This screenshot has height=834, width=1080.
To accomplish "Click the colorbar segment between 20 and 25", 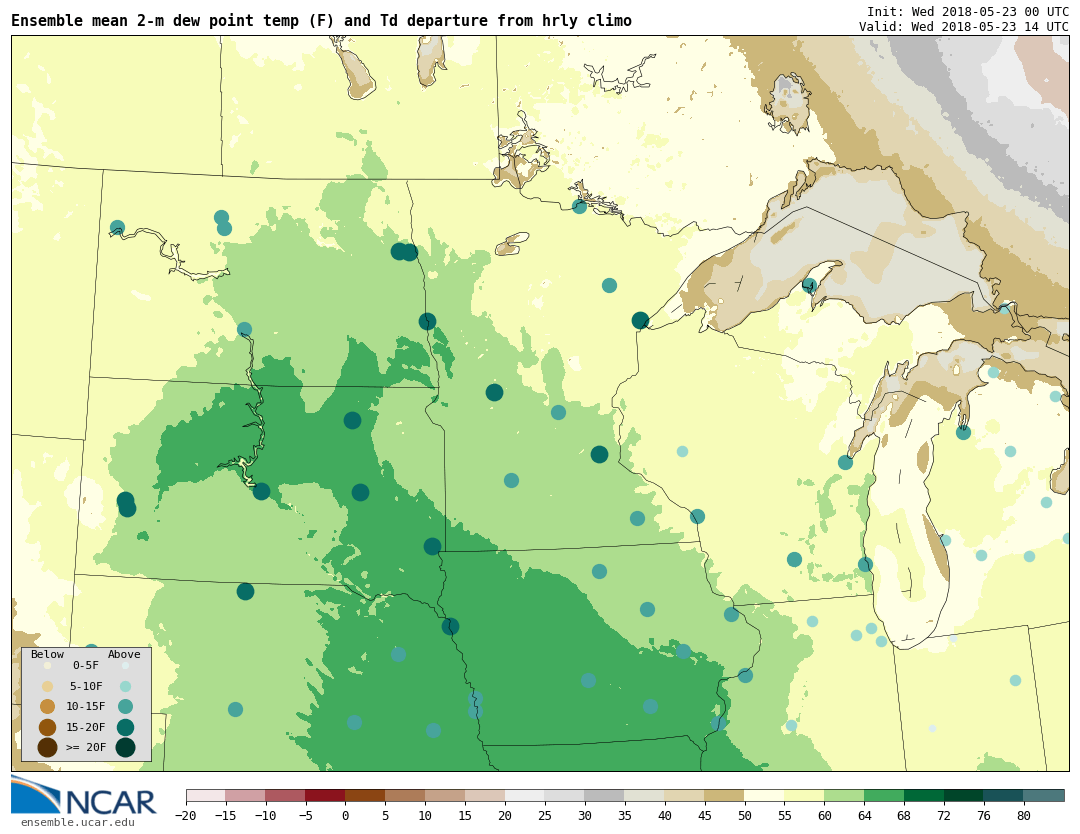I will click(525, 795).
